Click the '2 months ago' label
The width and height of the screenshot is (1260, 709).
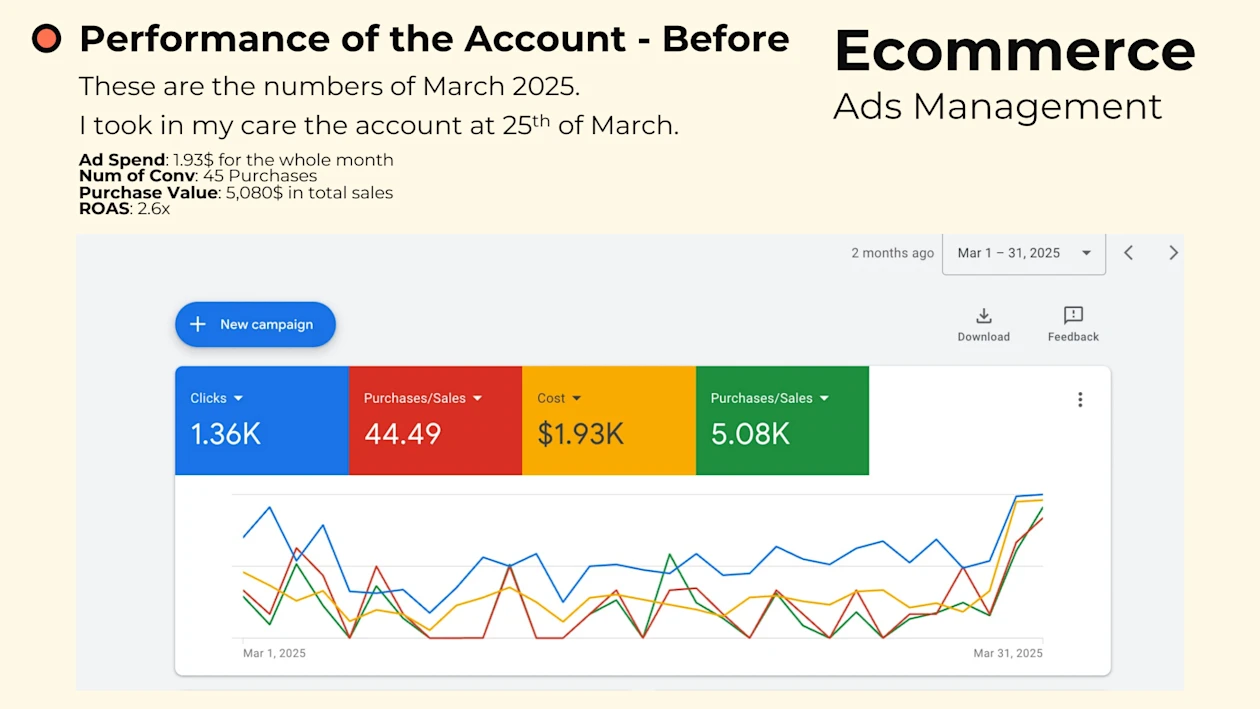point(892,253)
